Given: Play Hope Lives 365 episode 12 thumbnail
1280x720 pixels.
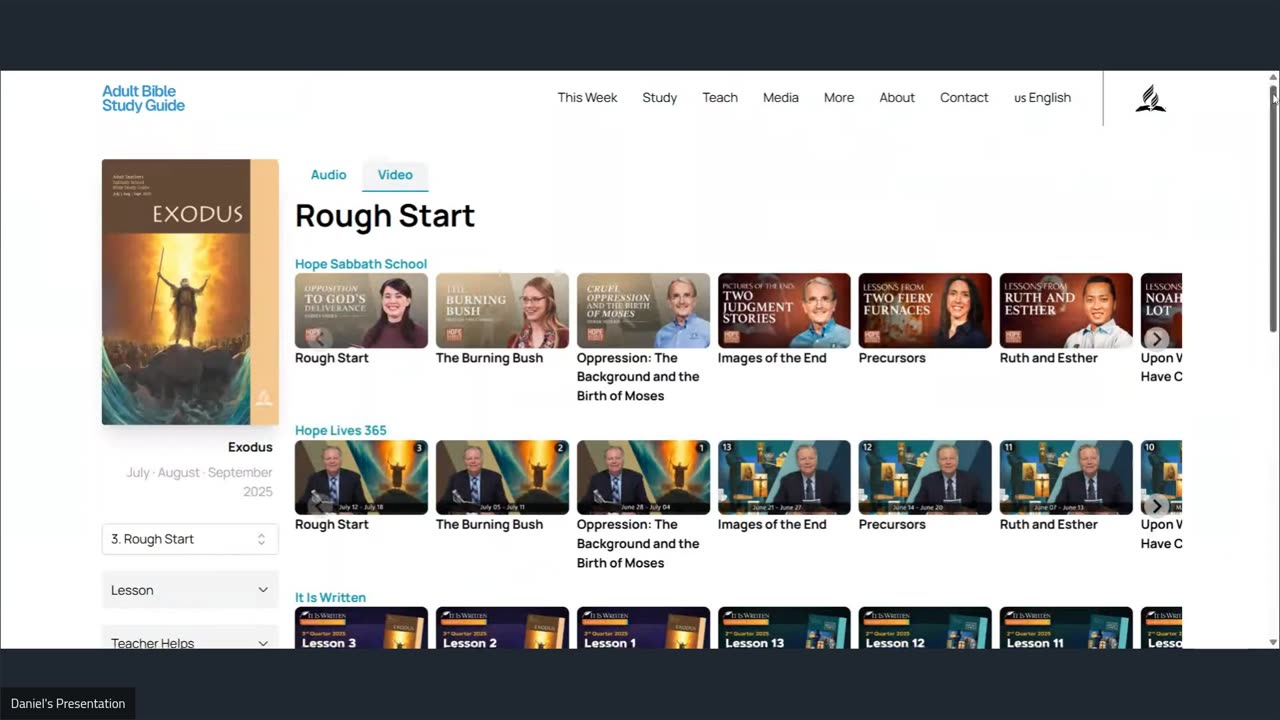Looking at the screenshot, I should click(925, 477).
